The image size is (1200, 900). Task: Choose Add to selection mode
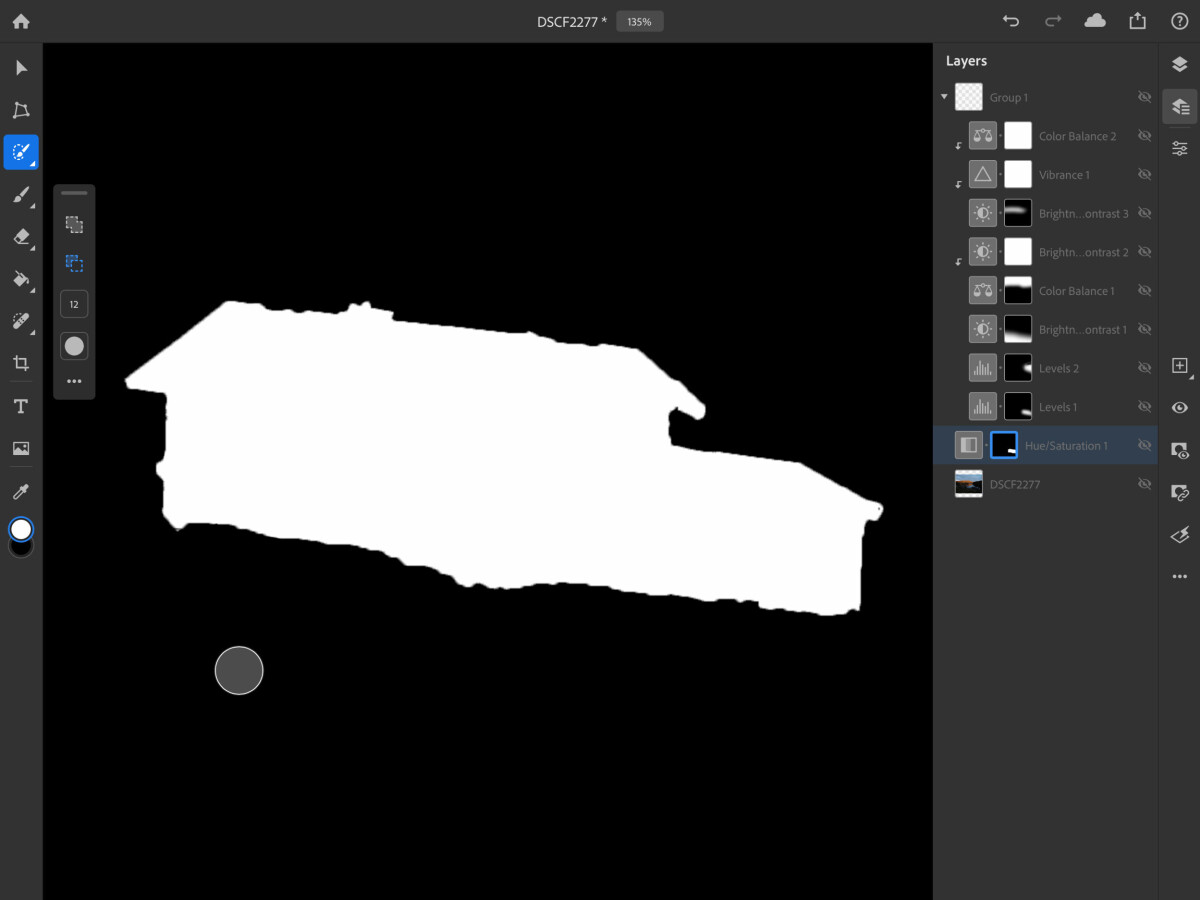(x=74, y=225)
